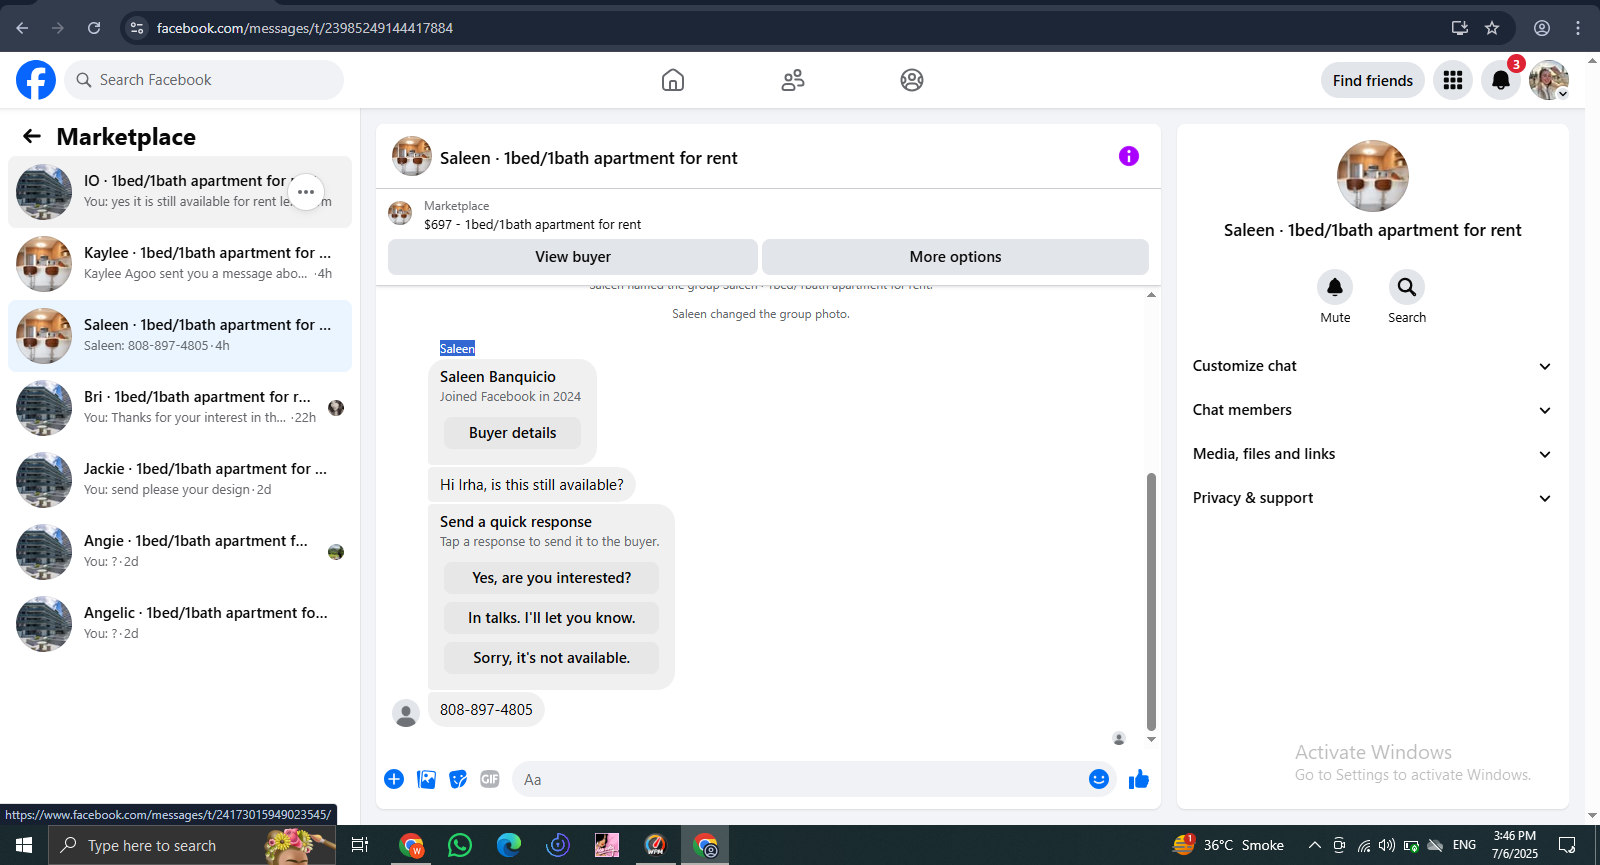1600x865 pixels.
Task: Reload the page in browser toolbar
Action: pyautogui.click(x=94, y=28)
